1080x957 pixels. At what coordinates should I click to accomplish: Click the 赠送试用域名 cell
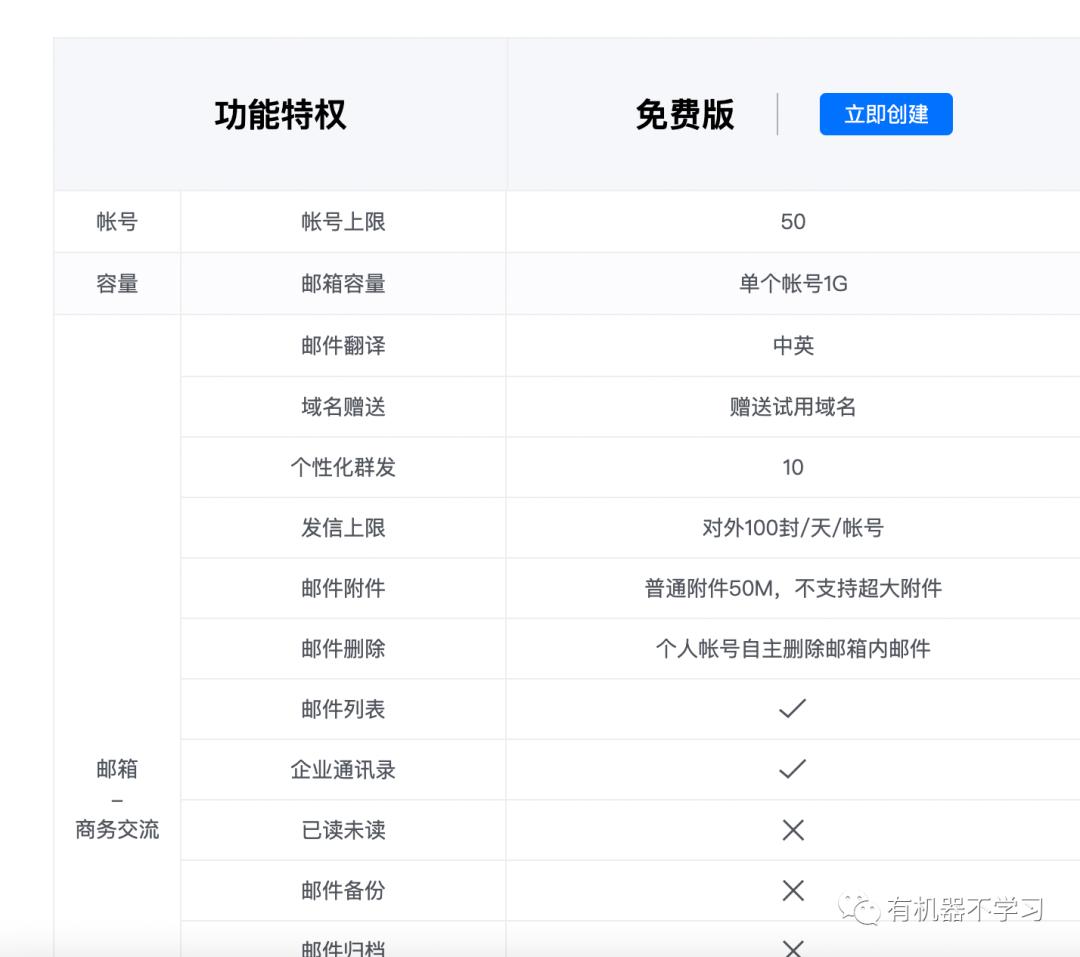tap(792, 406)
